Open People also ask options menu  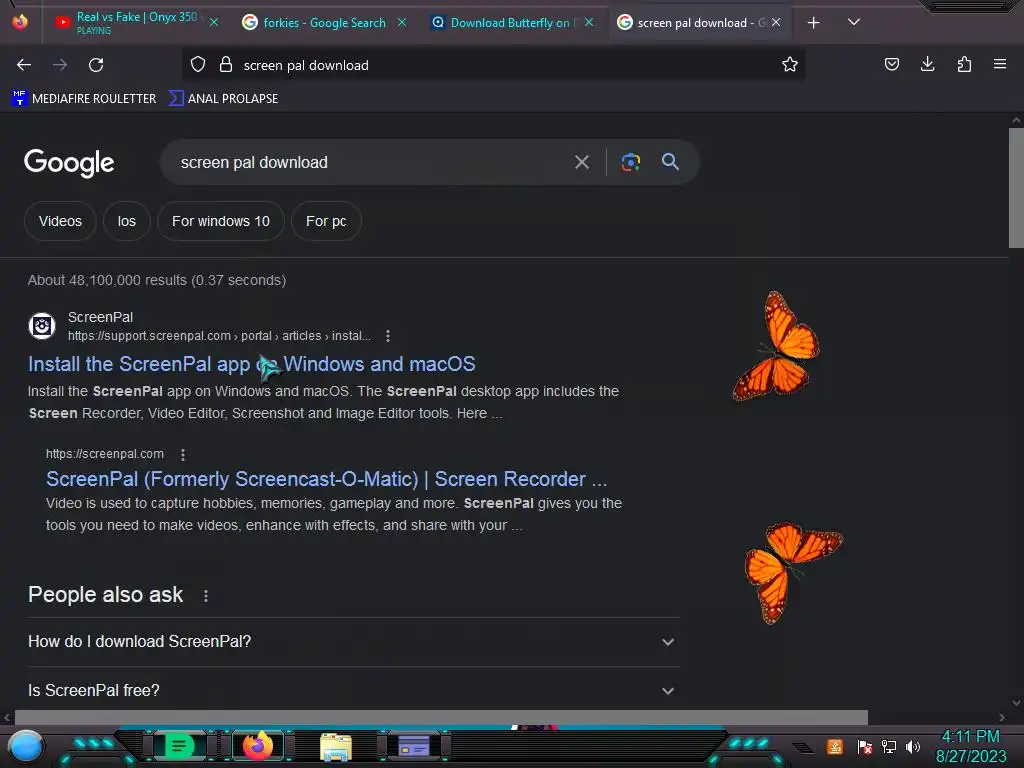click(x=206, y=596)
